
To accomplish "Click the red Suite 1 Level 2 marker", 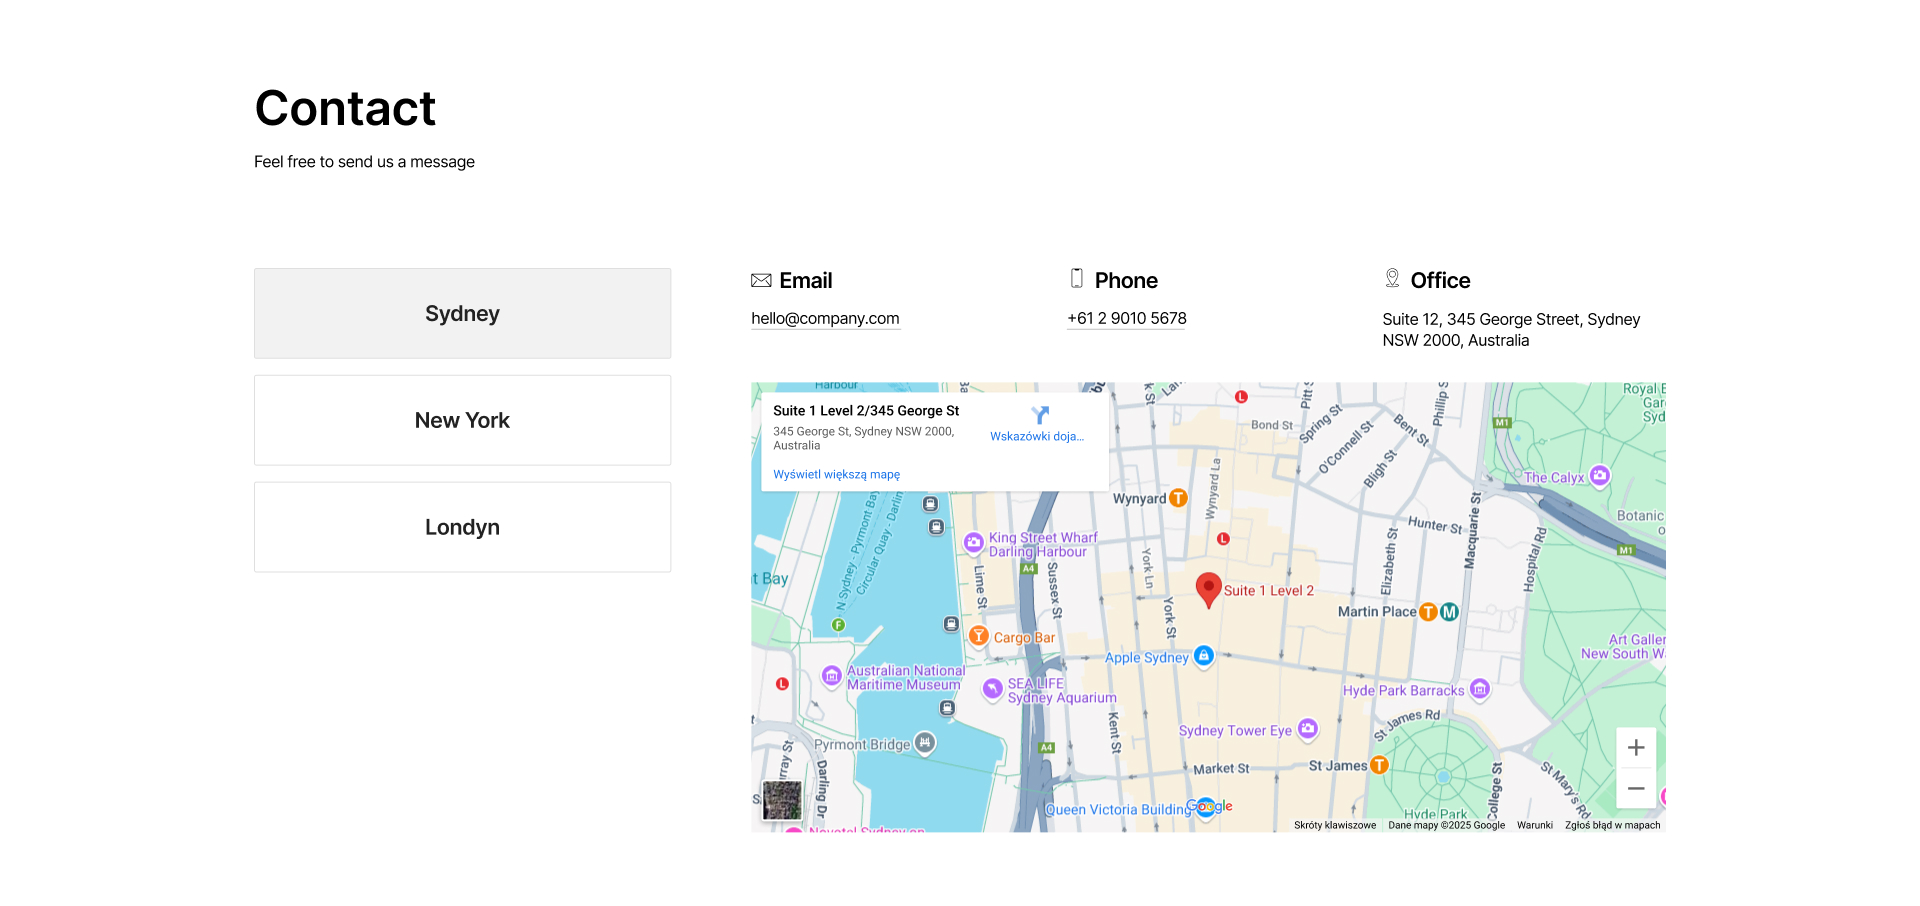I will point(1209,589).
